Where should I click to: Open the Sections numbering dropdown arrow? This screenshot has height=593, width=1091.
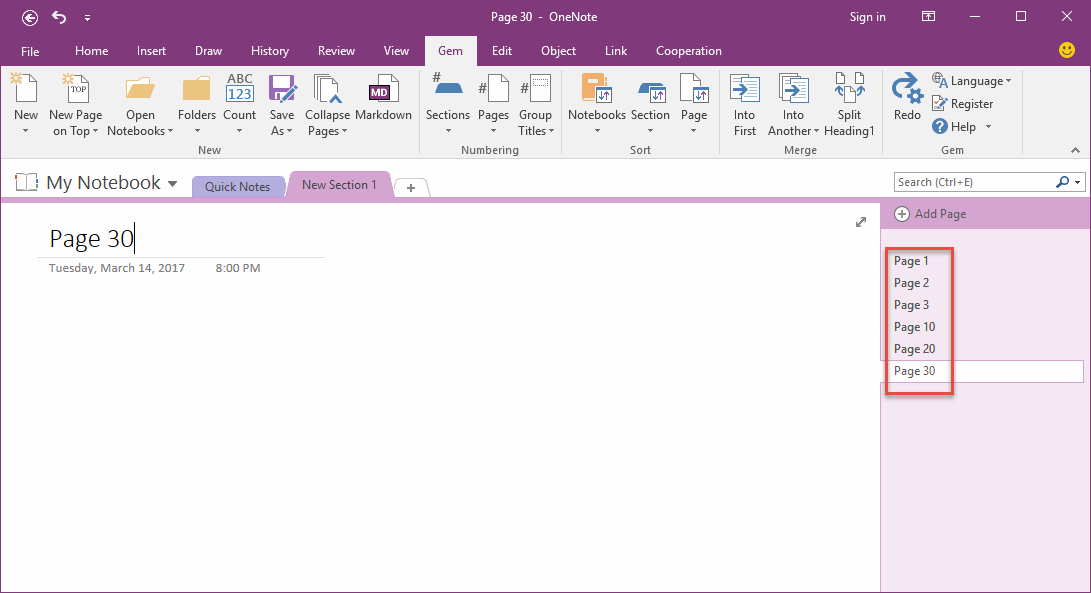coord(448,131)
